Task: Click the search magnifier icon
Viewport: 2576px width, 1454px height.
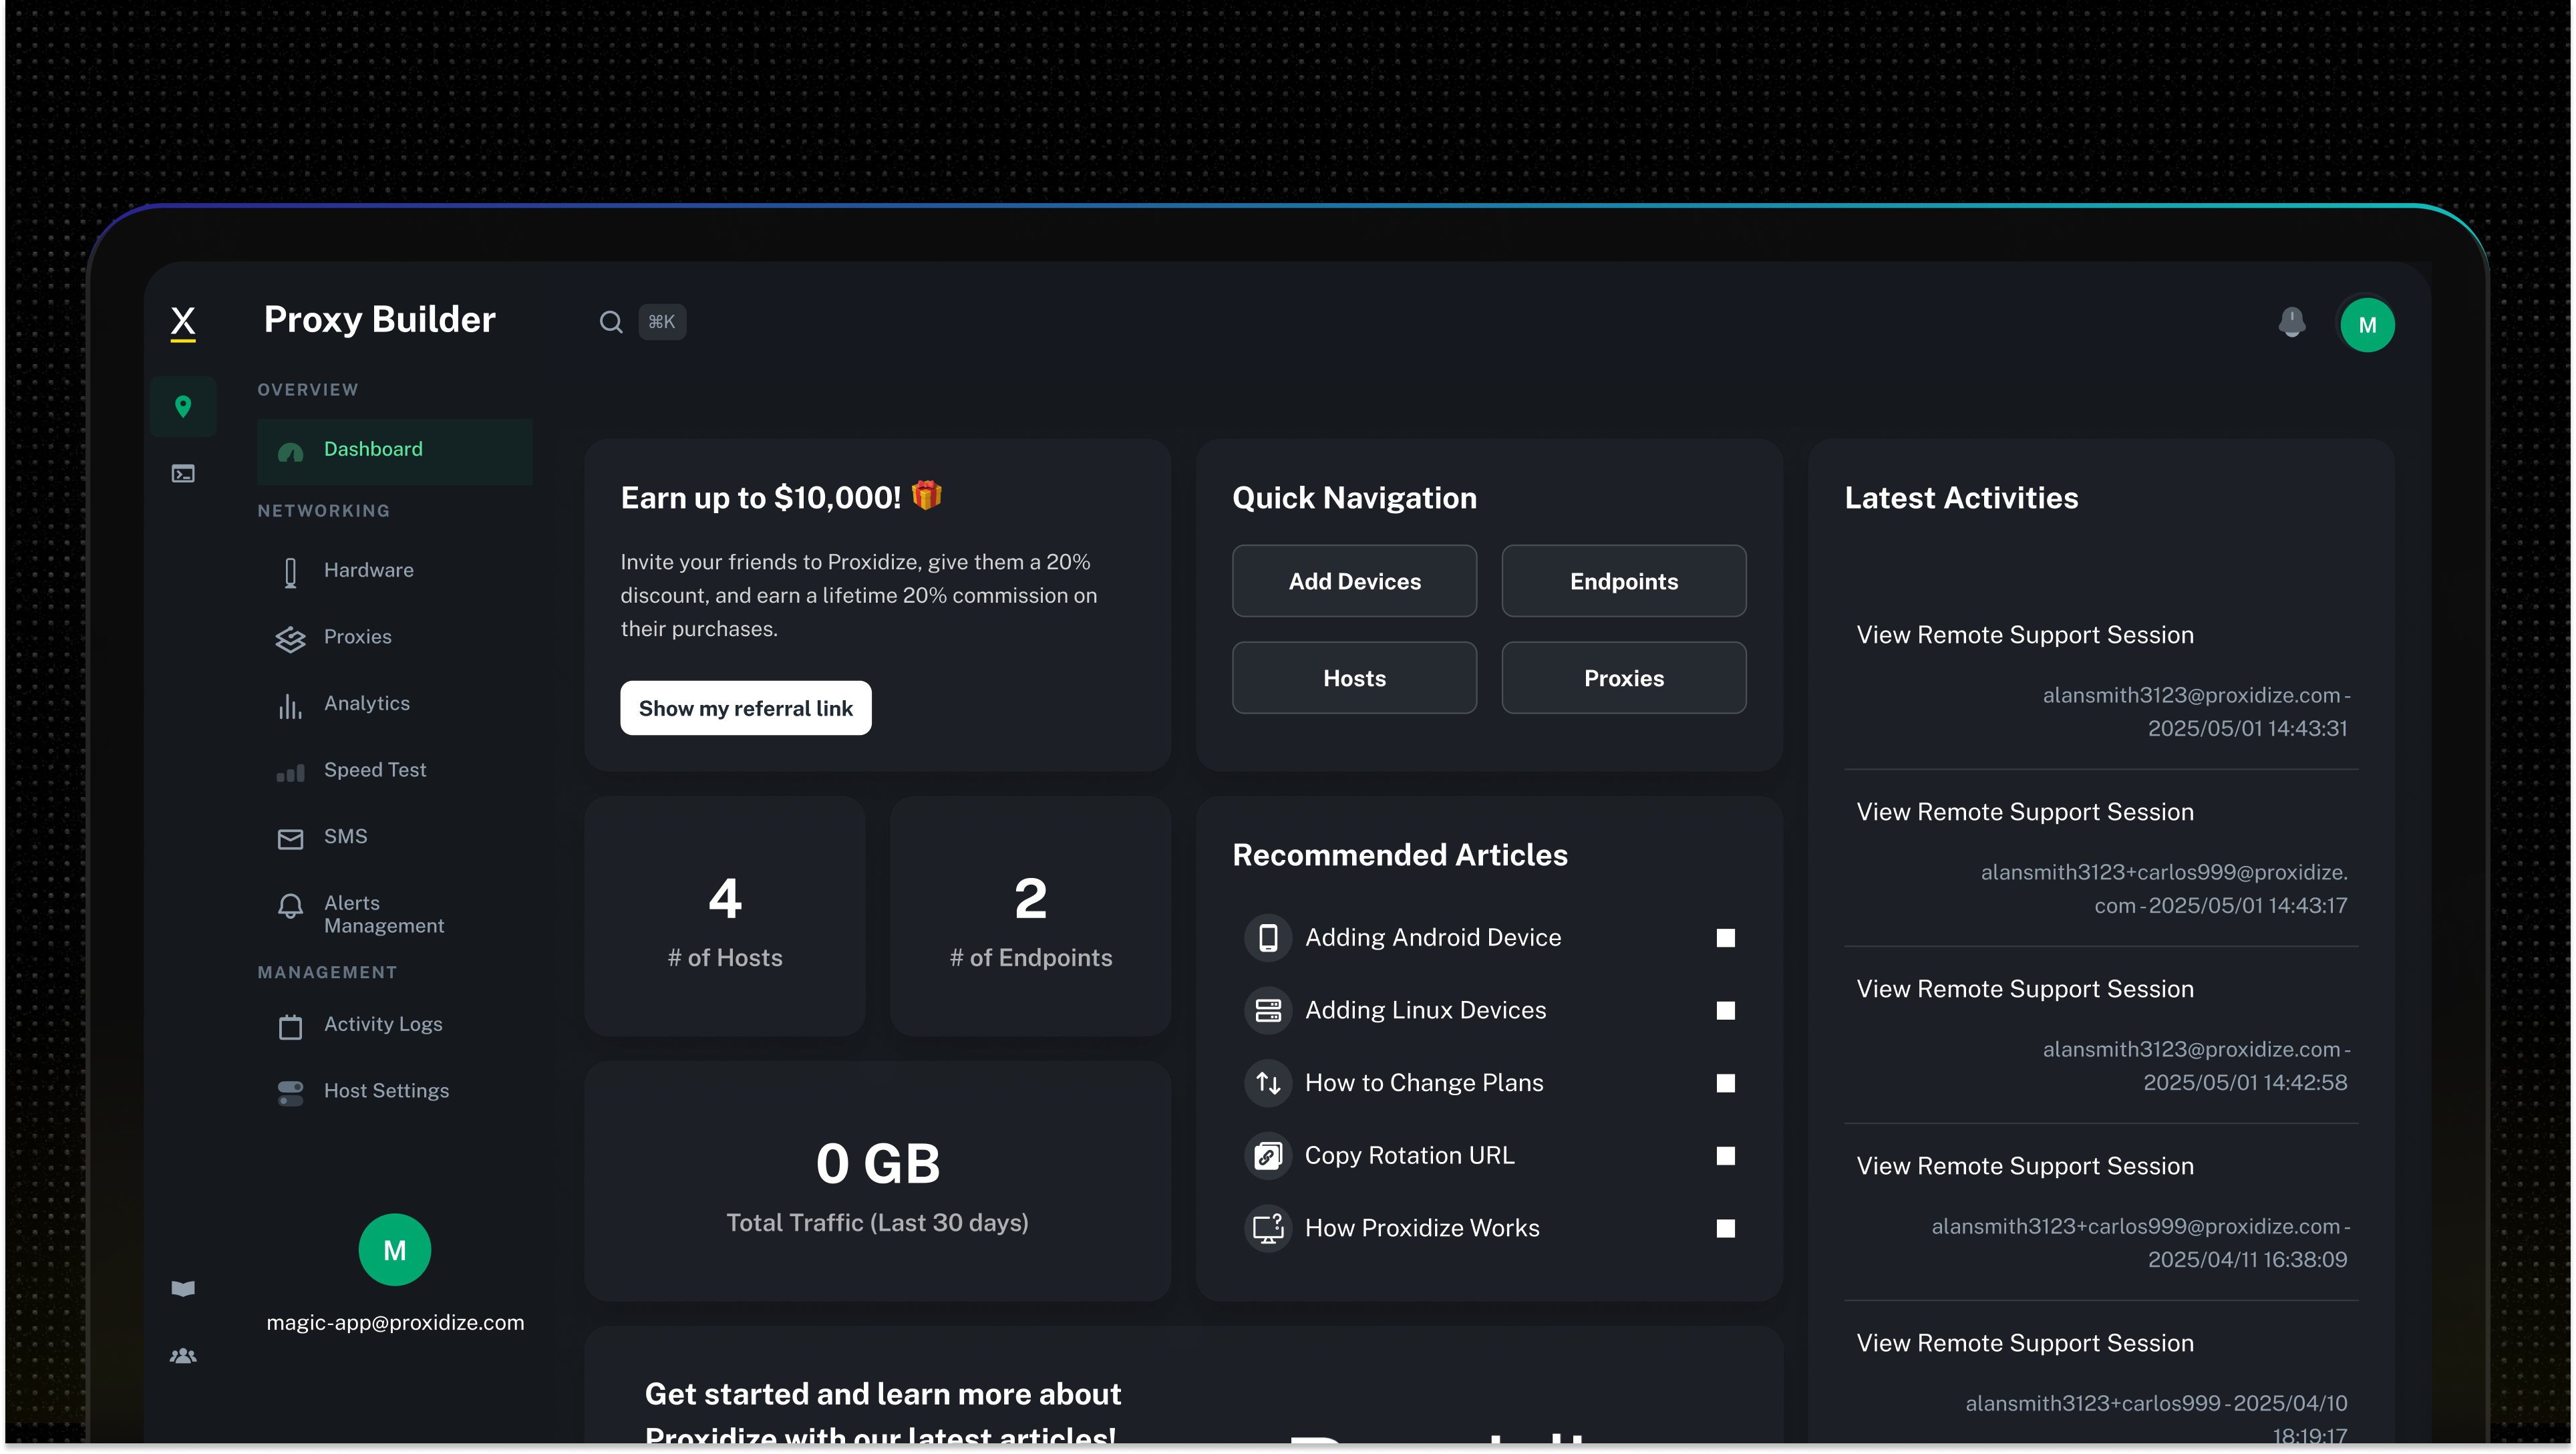Action: click(x=611, y=322)
